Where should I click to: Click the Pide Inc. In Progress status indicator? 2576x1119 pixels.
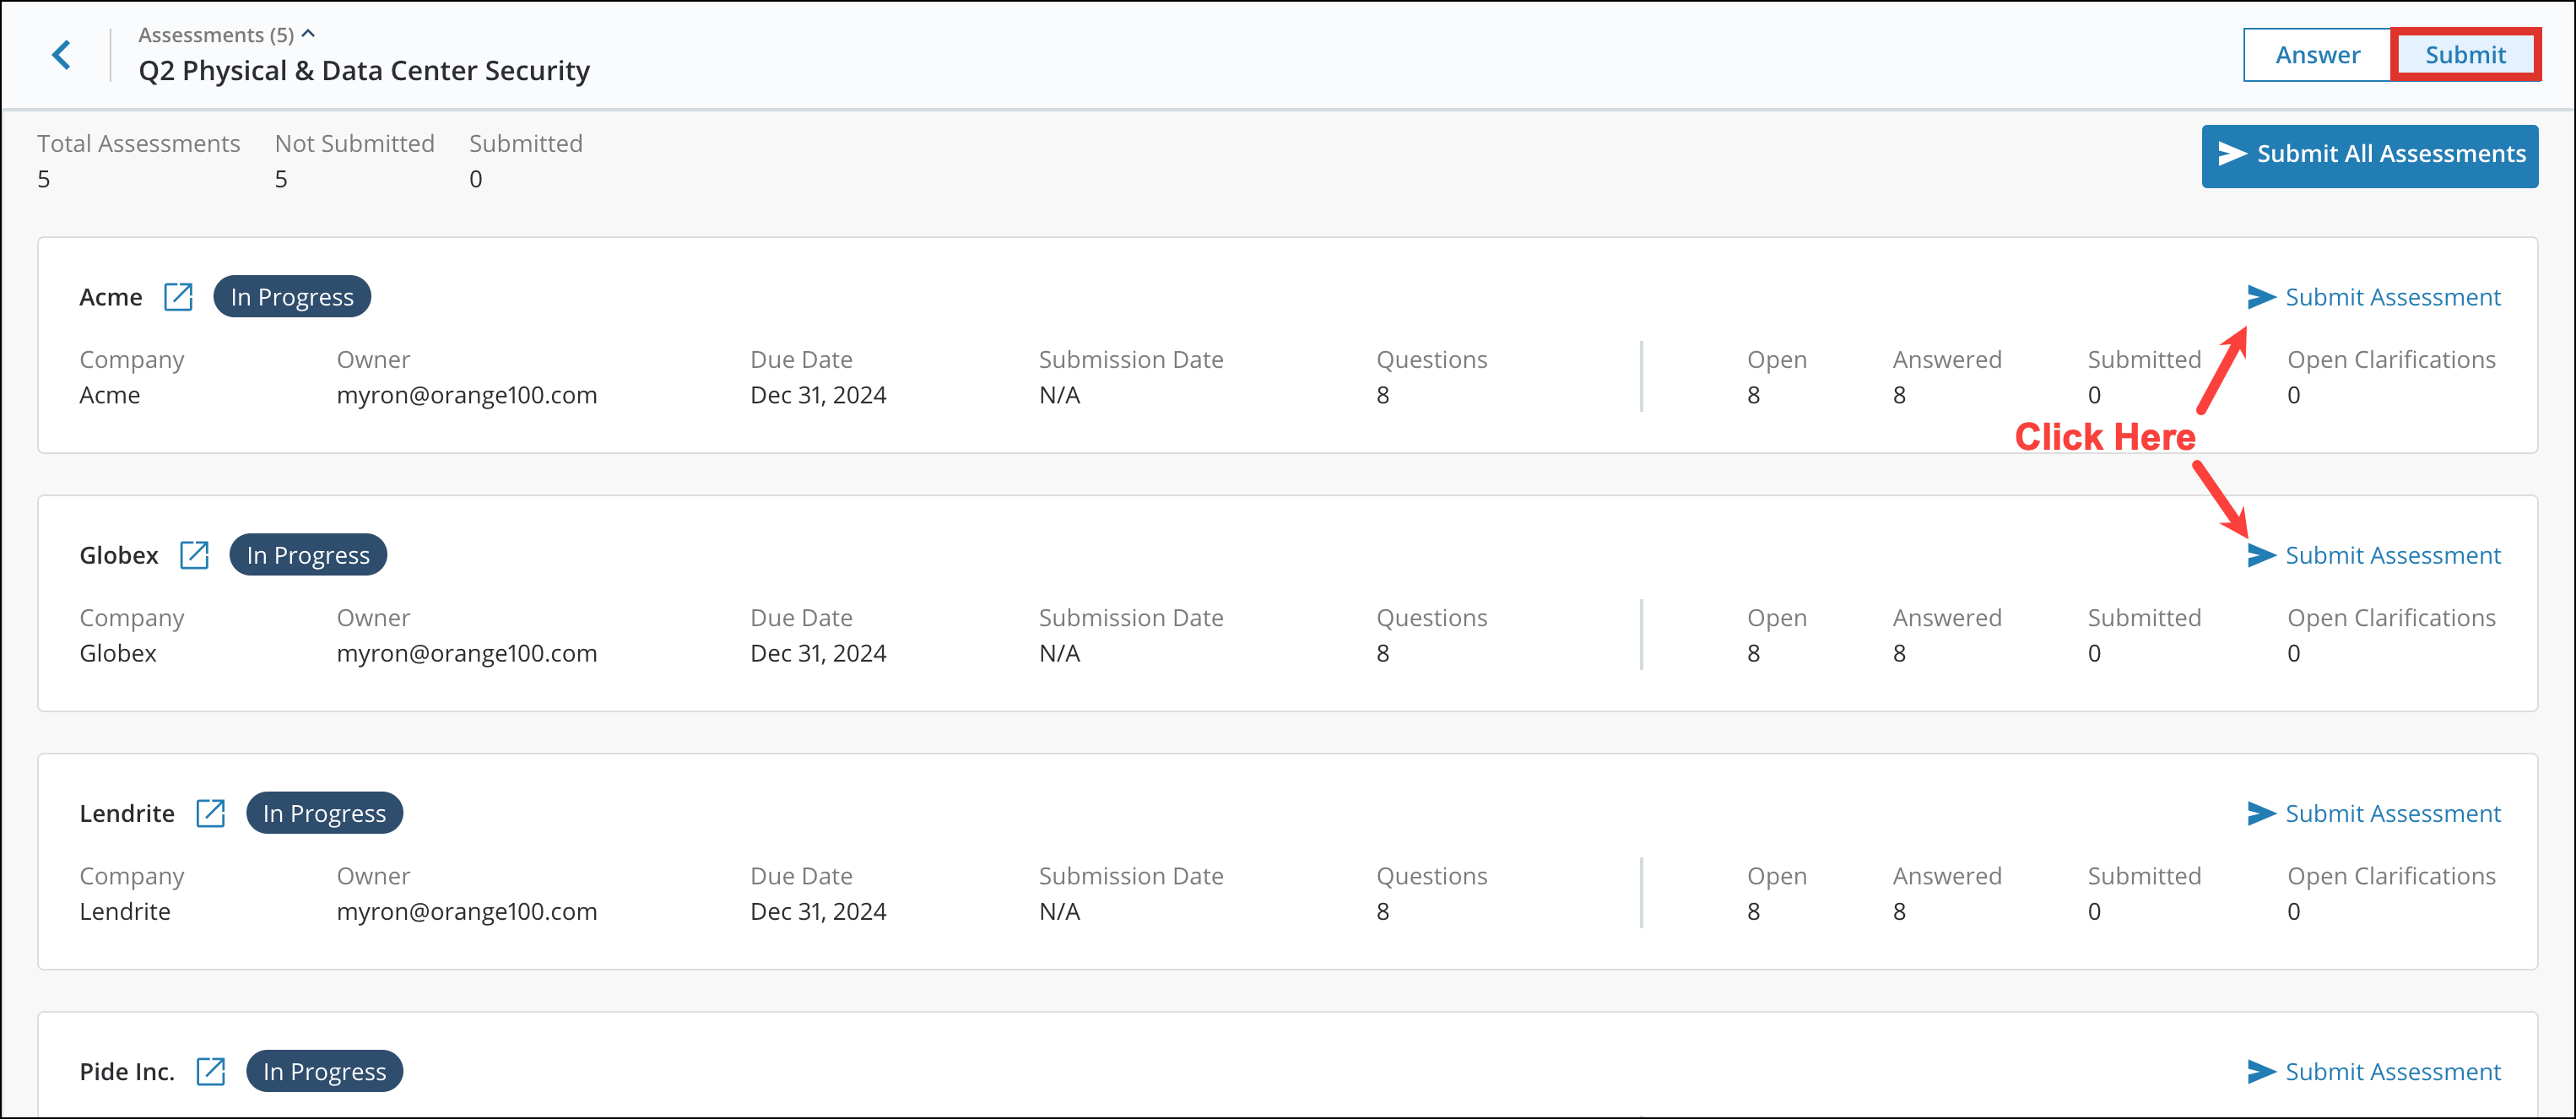(x=323, y=1071)
